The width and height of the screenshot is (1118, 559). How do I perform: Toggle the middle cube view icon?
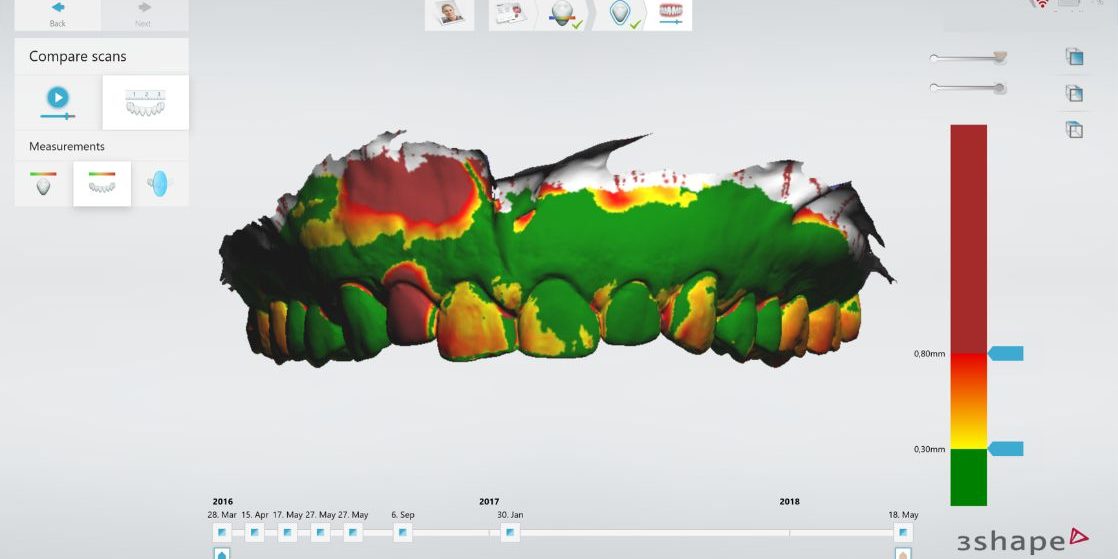(1075, 93)
